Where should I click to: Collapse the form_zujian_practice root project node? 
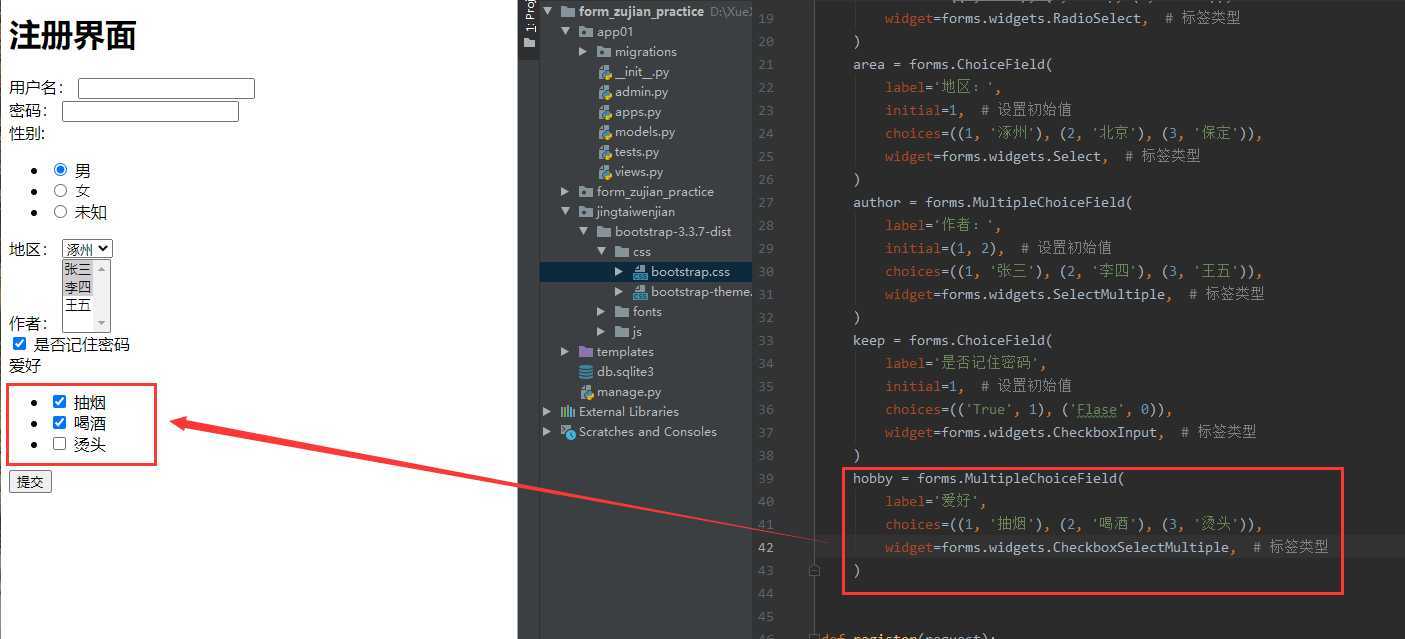click(x=548, y=12)
